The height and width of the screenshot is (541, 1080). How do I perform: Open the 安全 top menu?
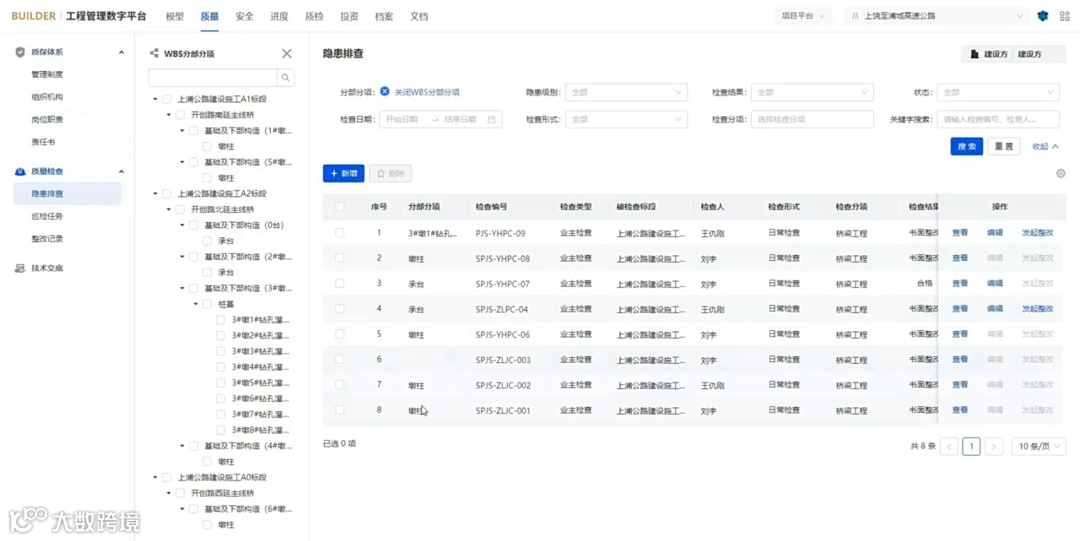click(245, 17)
